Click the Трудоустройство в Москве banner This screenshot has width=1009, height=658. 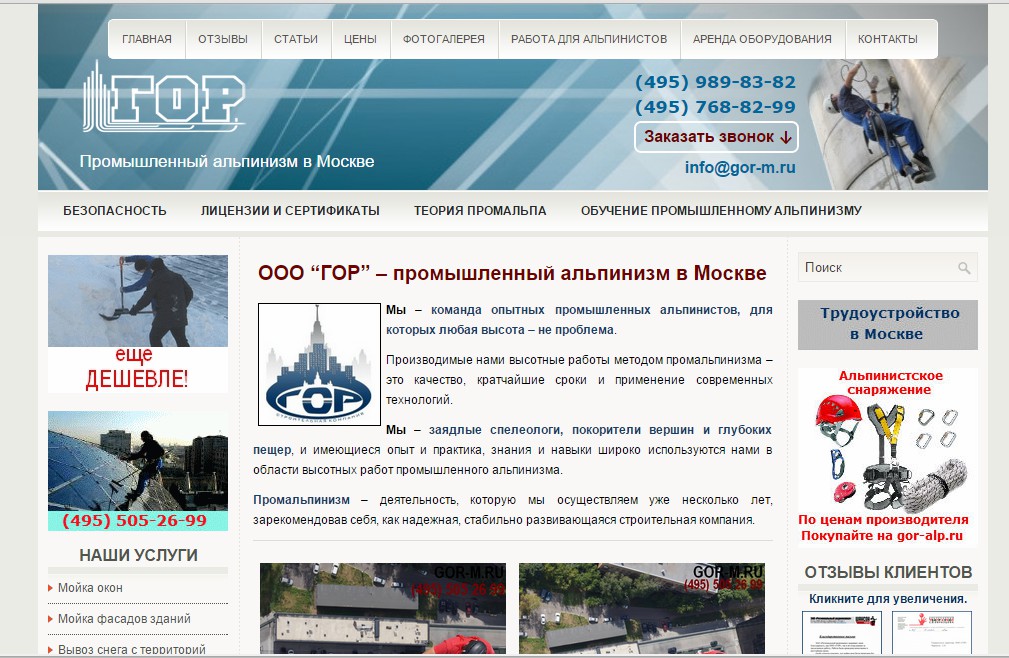[x=888, y=324]
